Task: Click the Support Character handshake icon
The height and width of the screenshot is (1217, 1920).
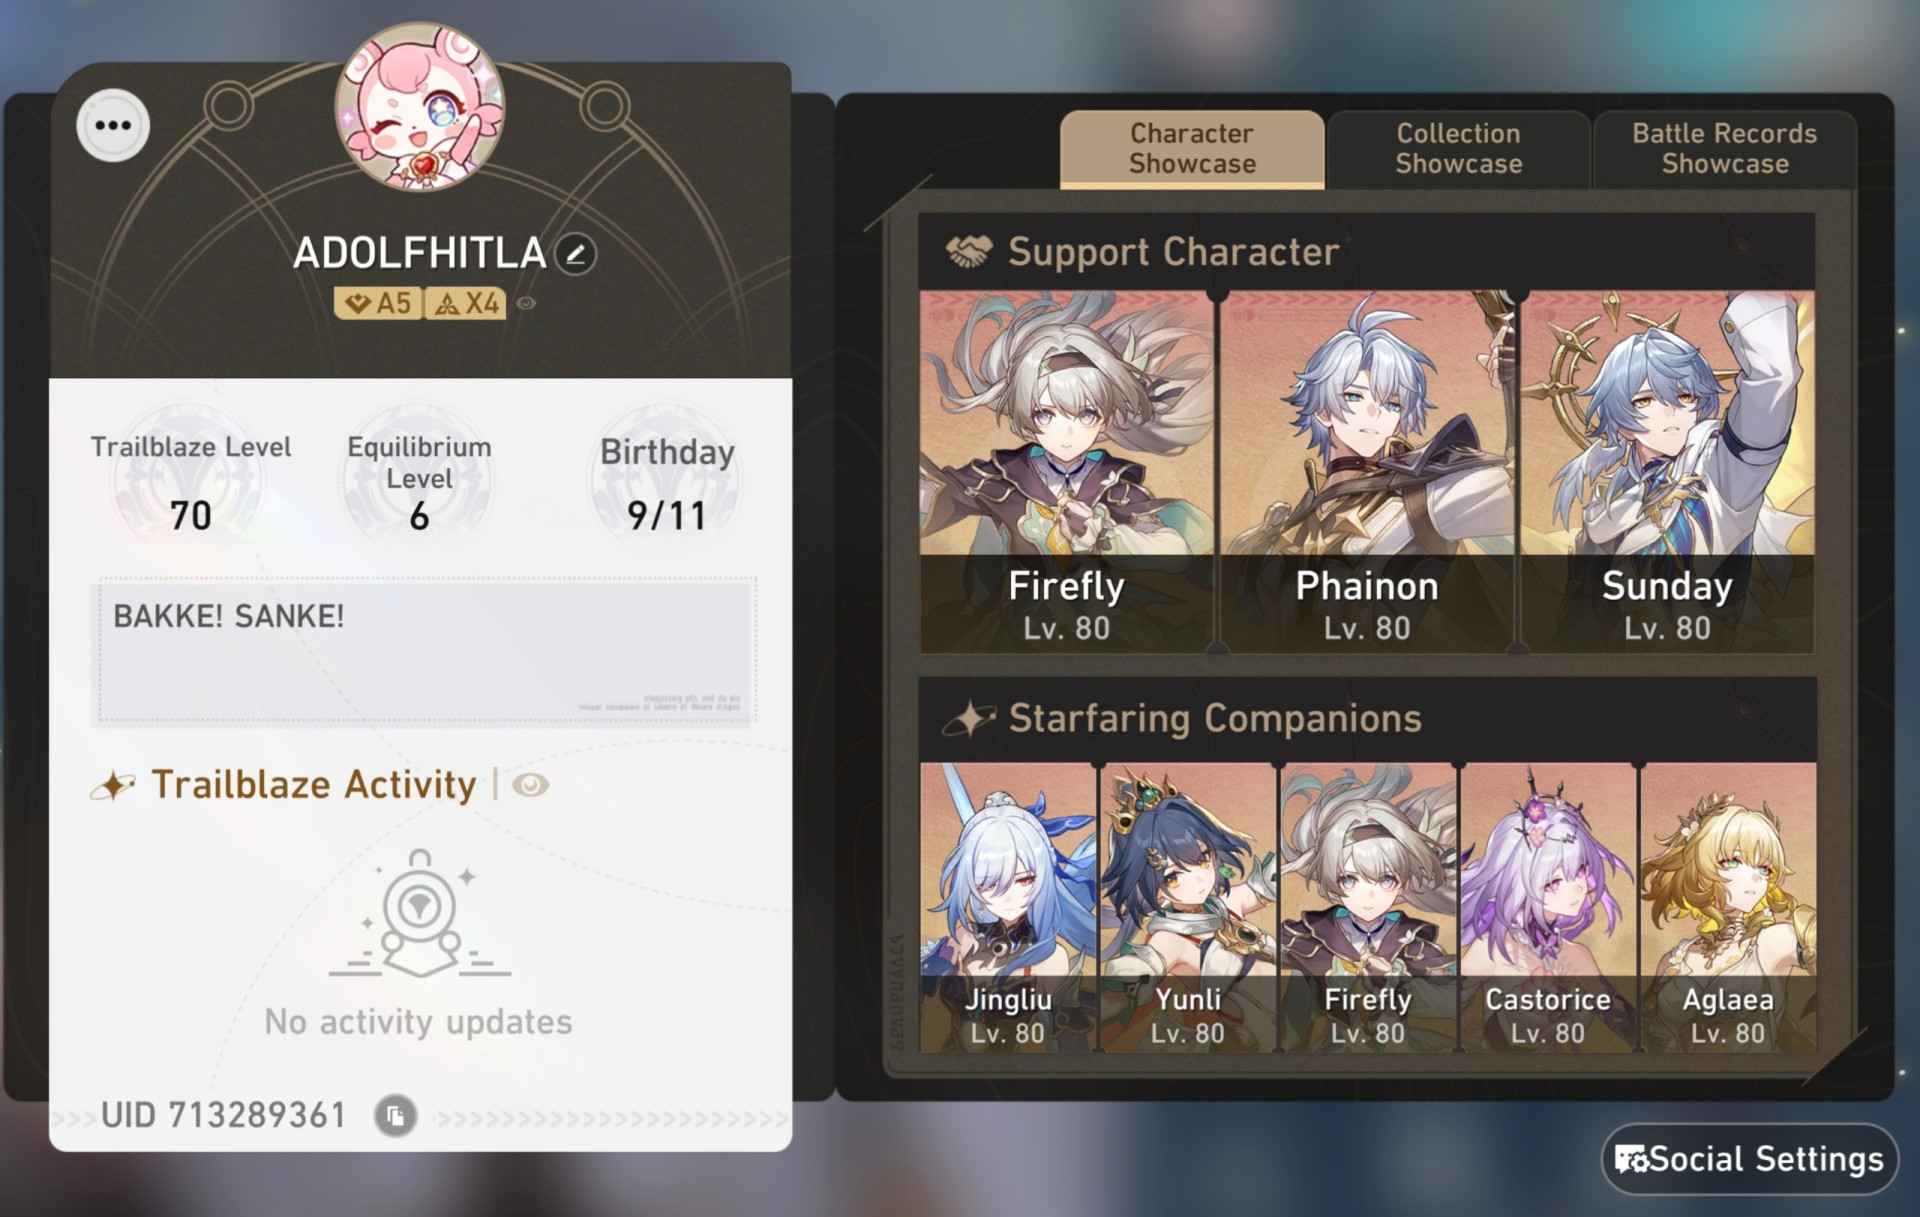Action: tap(969, 252)
